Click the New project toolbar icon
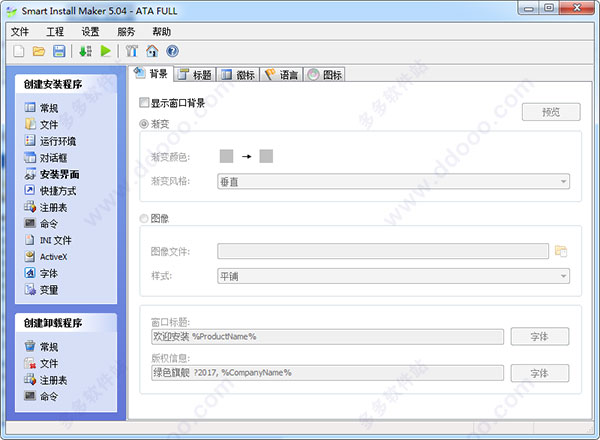Screen dimensions: 600x440 pos(19,51)
